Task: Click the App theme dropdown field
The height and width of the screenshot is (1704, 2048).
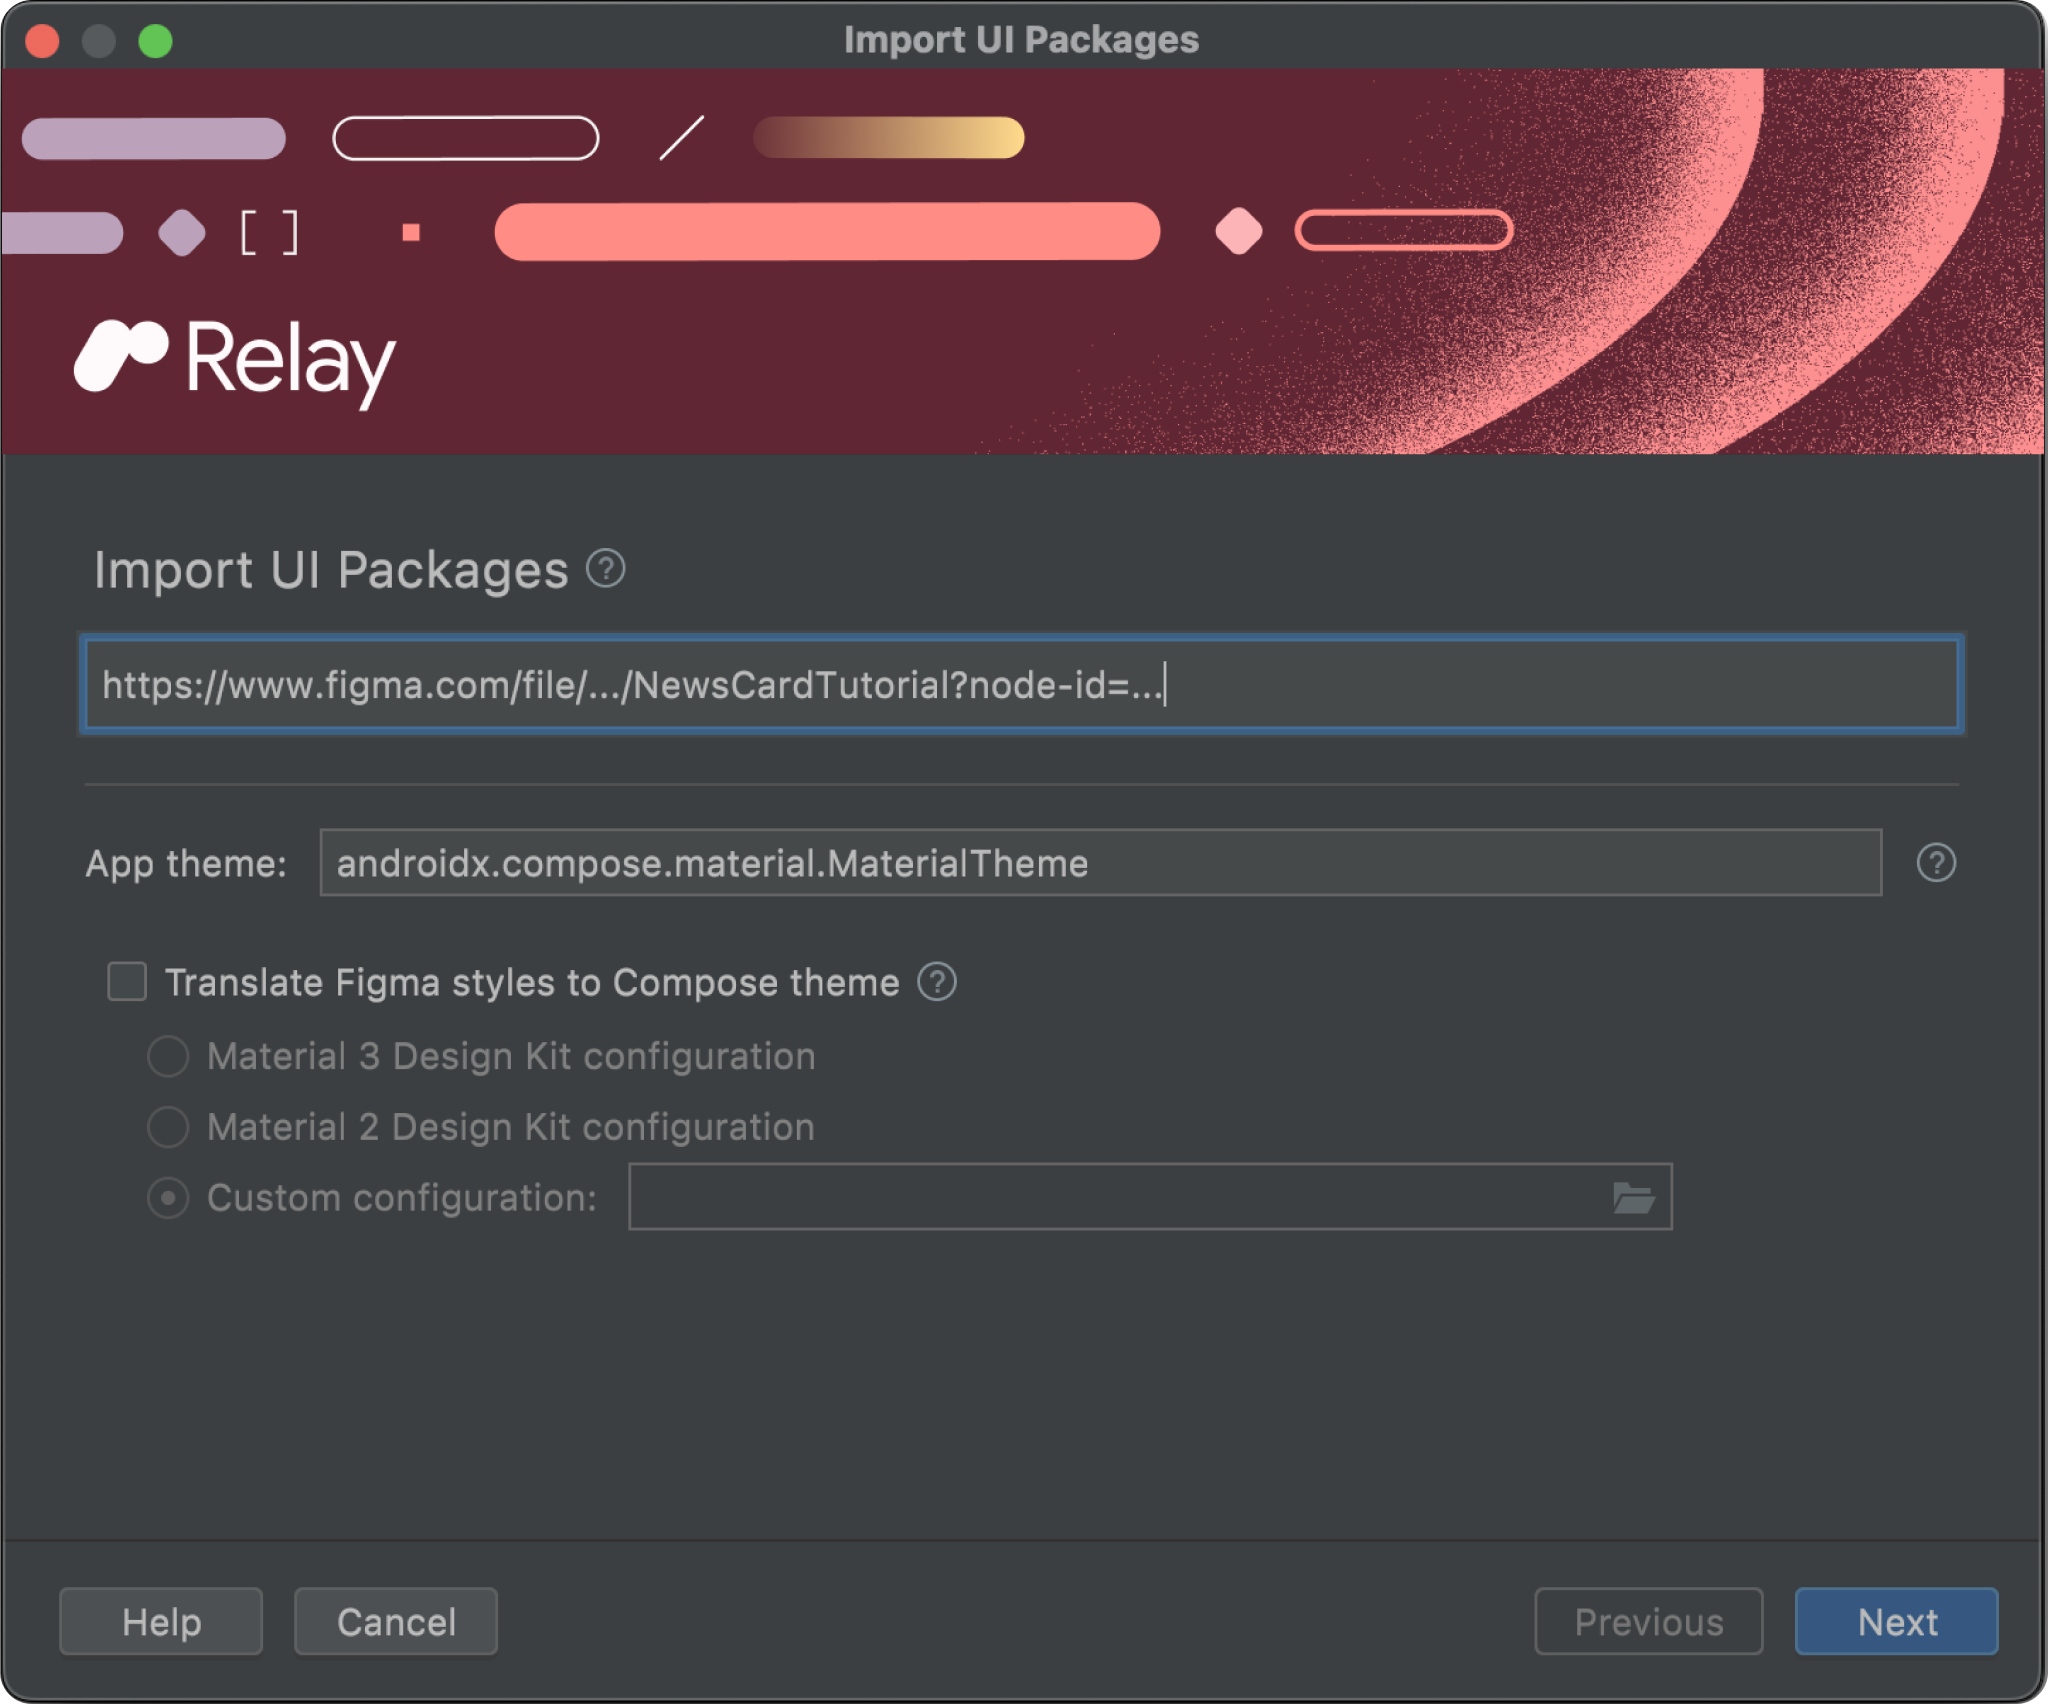Action: (1101, 862)
